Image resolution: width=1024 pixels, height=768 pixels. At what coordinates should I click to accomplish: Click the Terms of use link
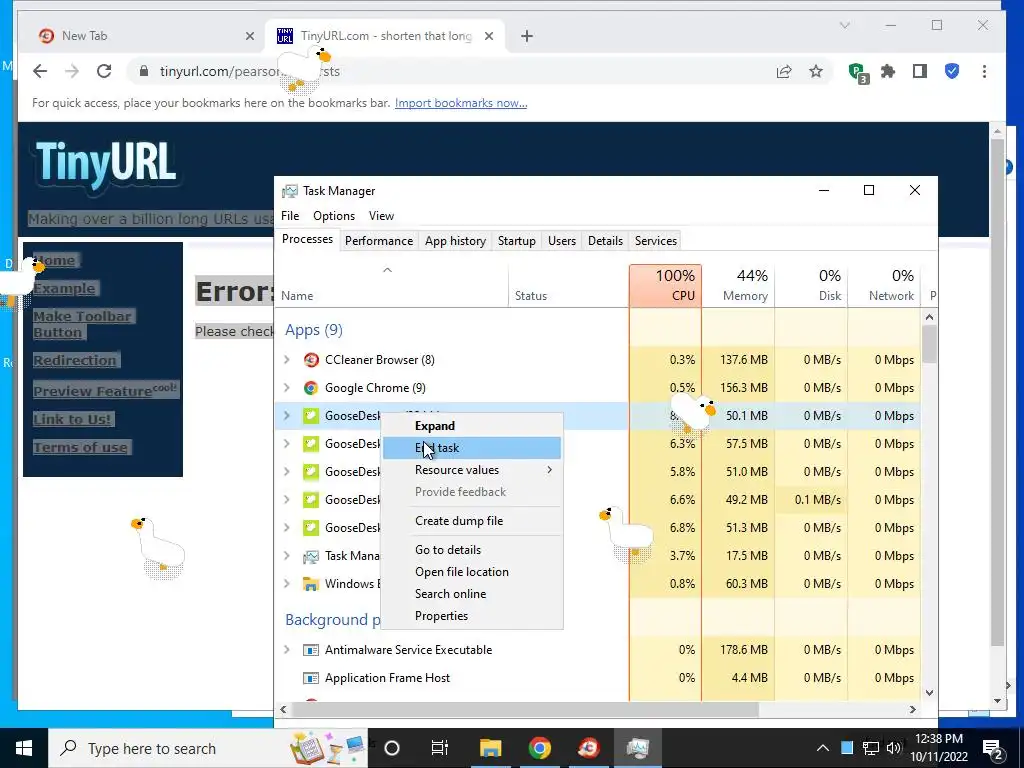click(x=81, y=447)
